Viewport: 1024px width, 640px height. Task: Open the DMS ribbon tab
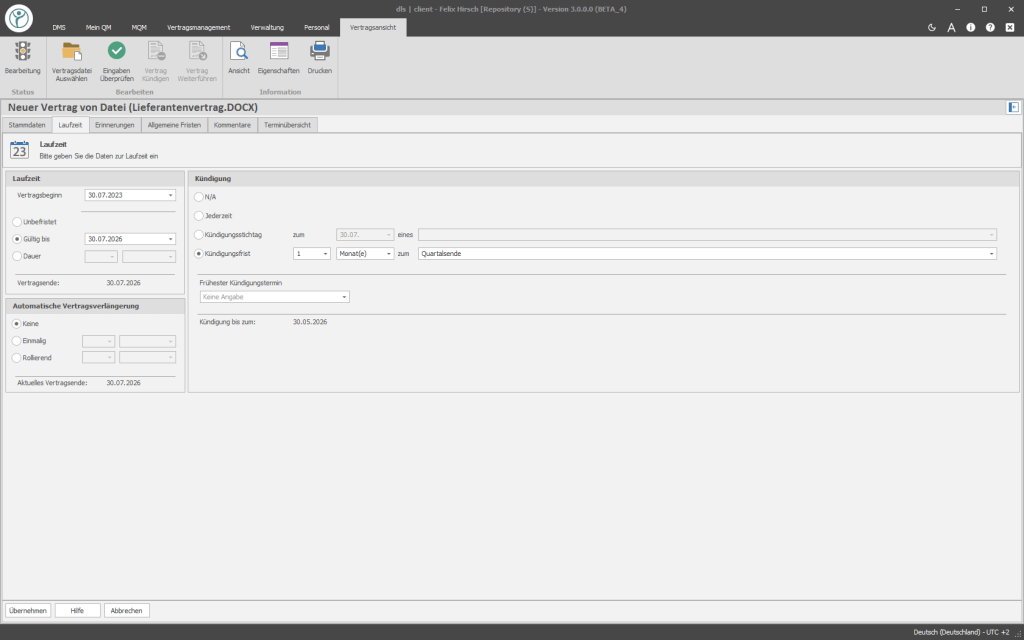tap(59, 27)
